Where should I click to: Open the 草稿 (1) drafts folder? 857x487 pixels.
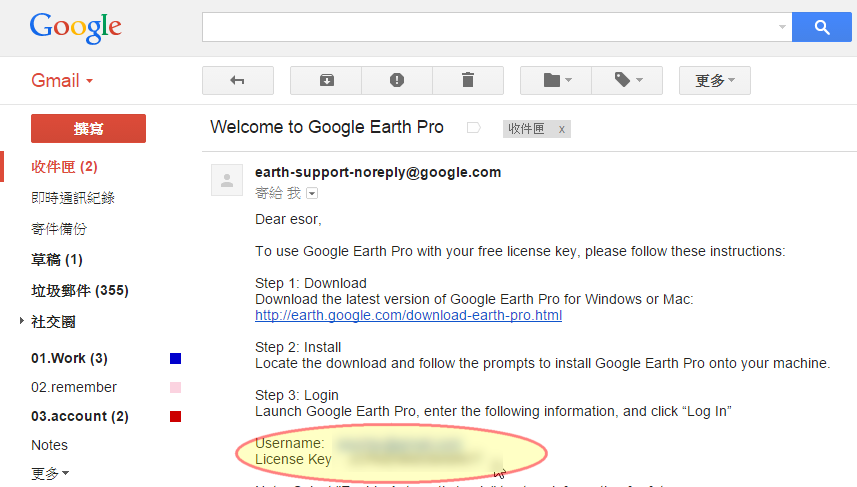click(57, 260)
